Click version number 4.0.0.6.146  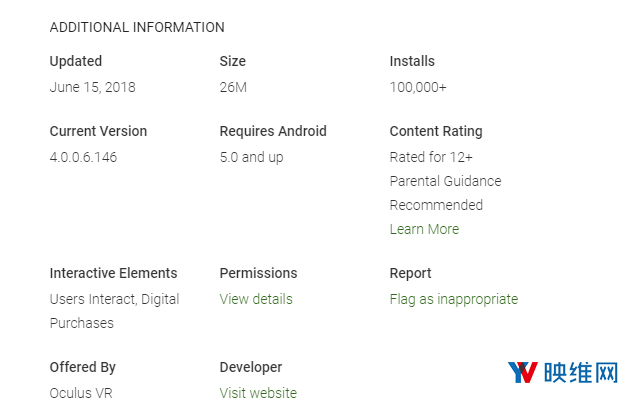pyautogui.click(x=83, y=157)
